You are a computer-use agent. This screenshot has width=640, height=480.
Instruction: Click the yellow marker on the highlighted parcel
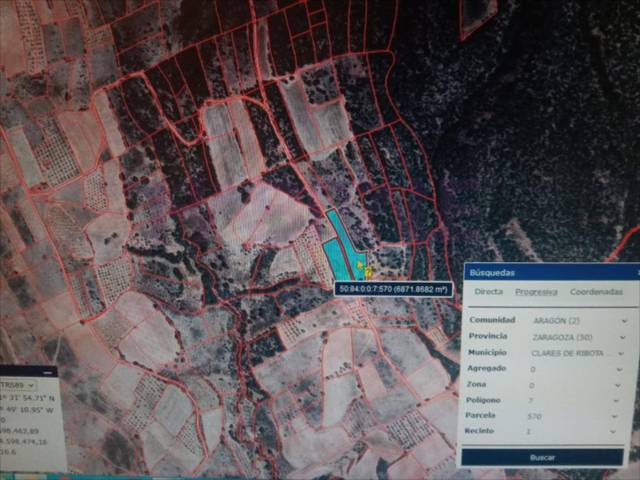(x=367, y=270)
